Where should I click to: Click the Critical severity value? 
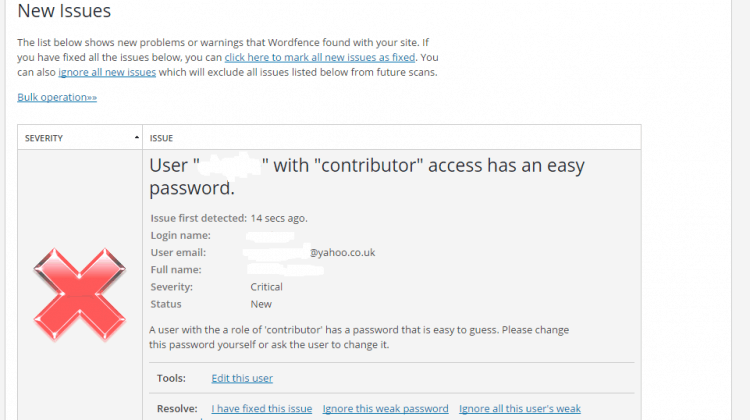(x=266, y=287)
